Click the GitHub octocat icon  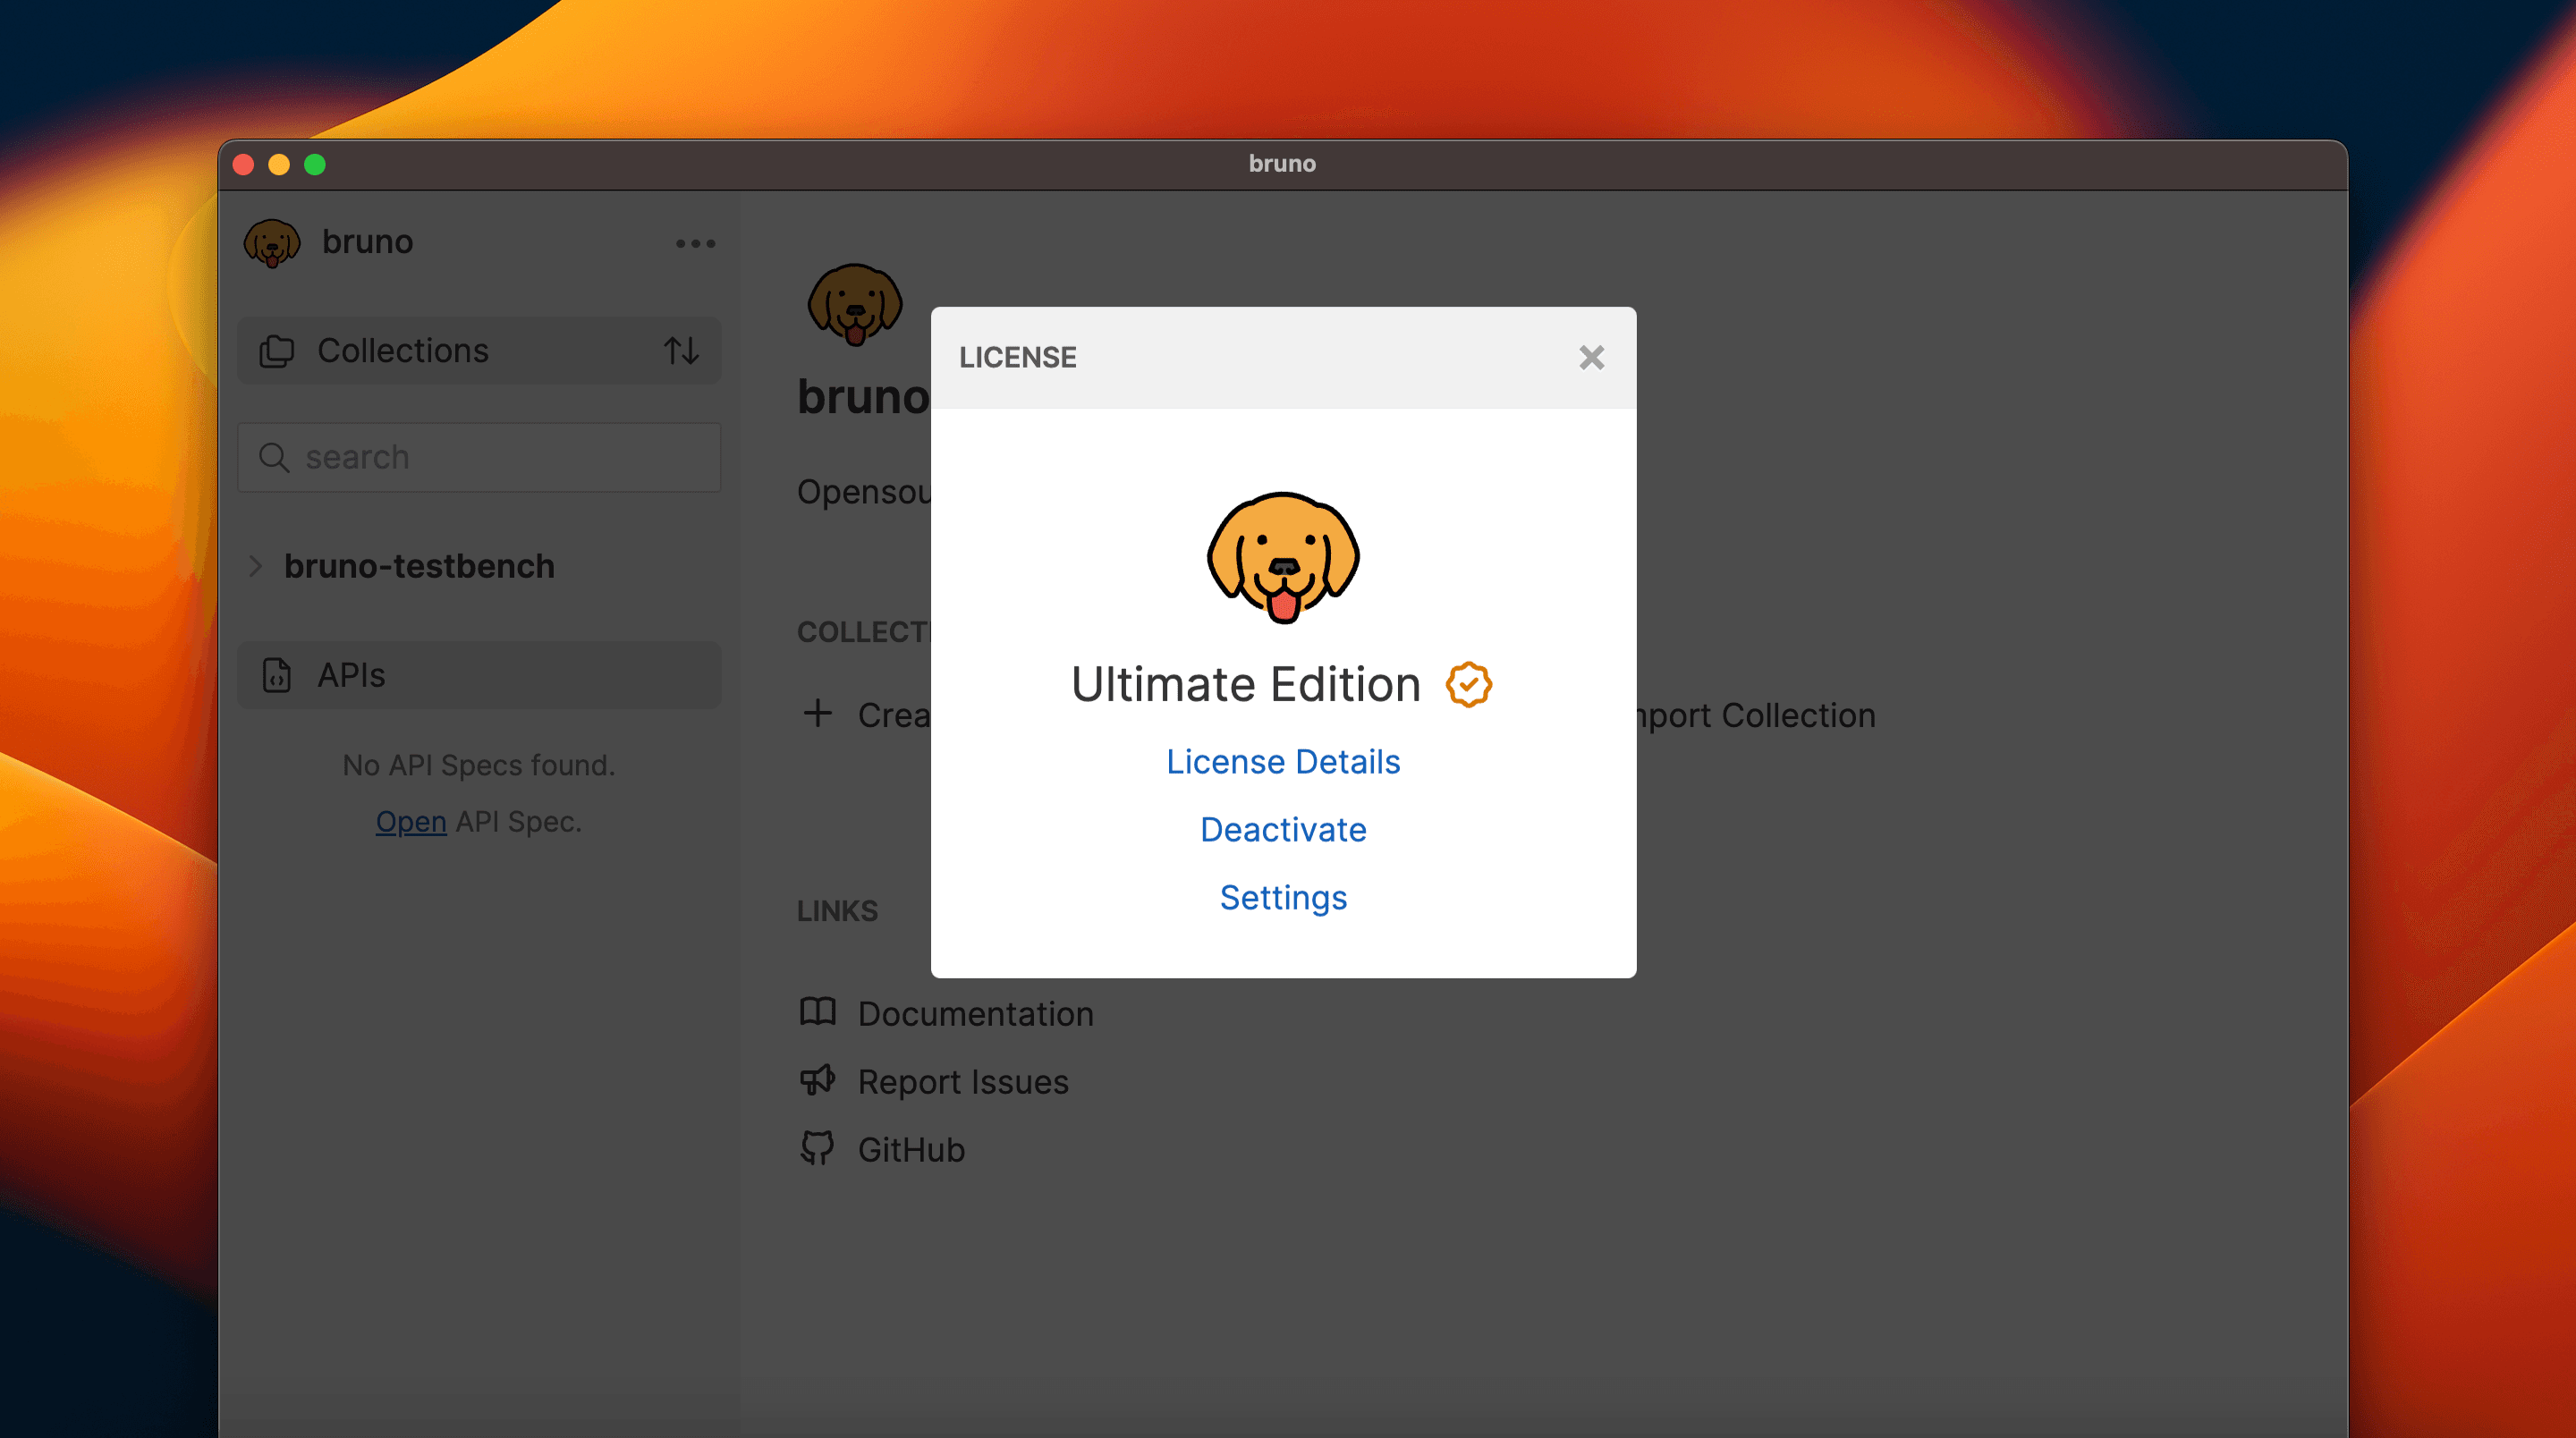click(x=818, y=1148)
